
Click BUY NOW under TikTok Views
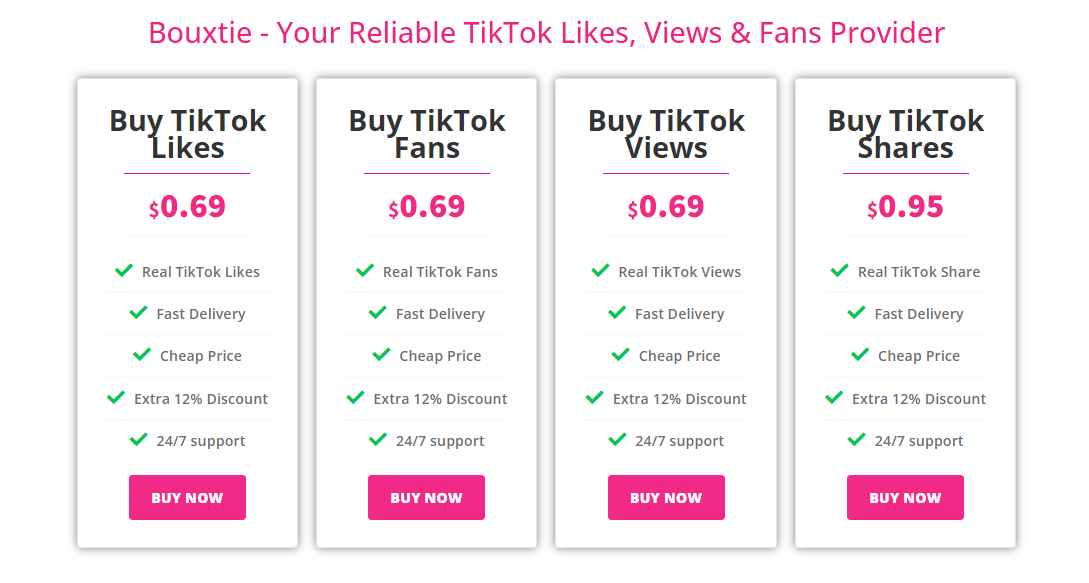pos(666,498)
